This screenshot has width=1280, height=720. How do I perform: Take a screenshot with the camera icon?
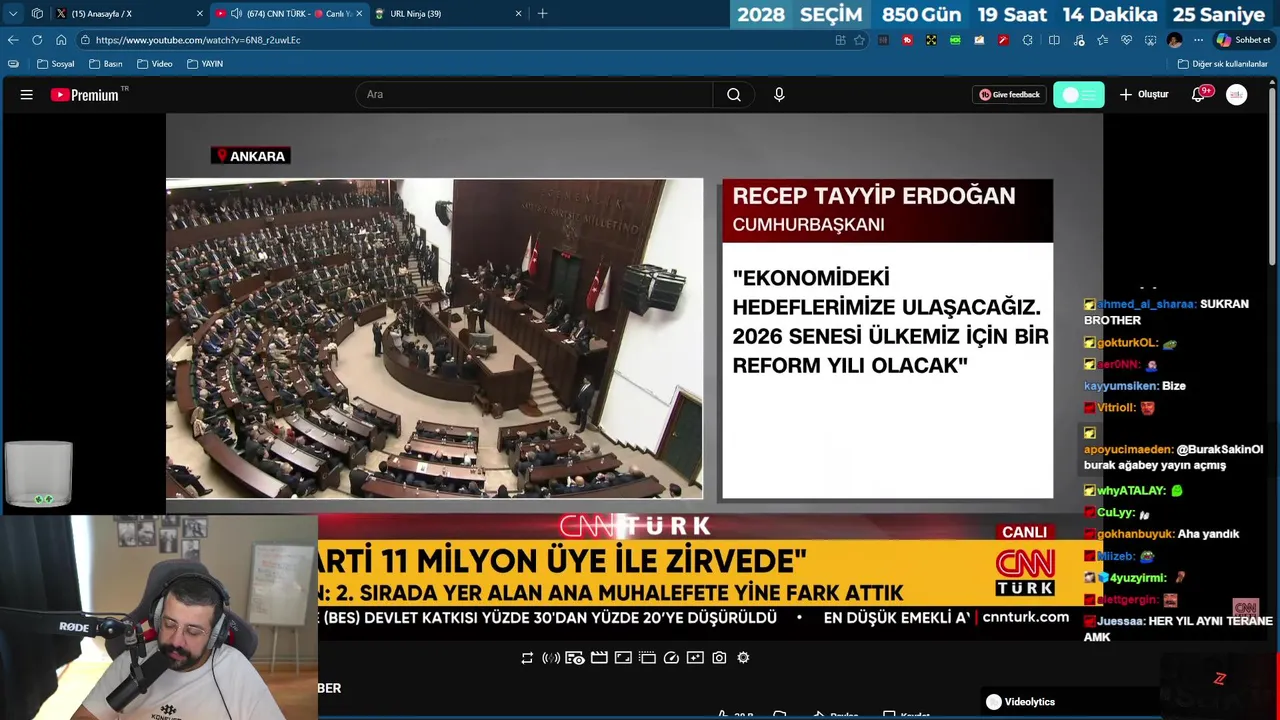click(719, 657)
